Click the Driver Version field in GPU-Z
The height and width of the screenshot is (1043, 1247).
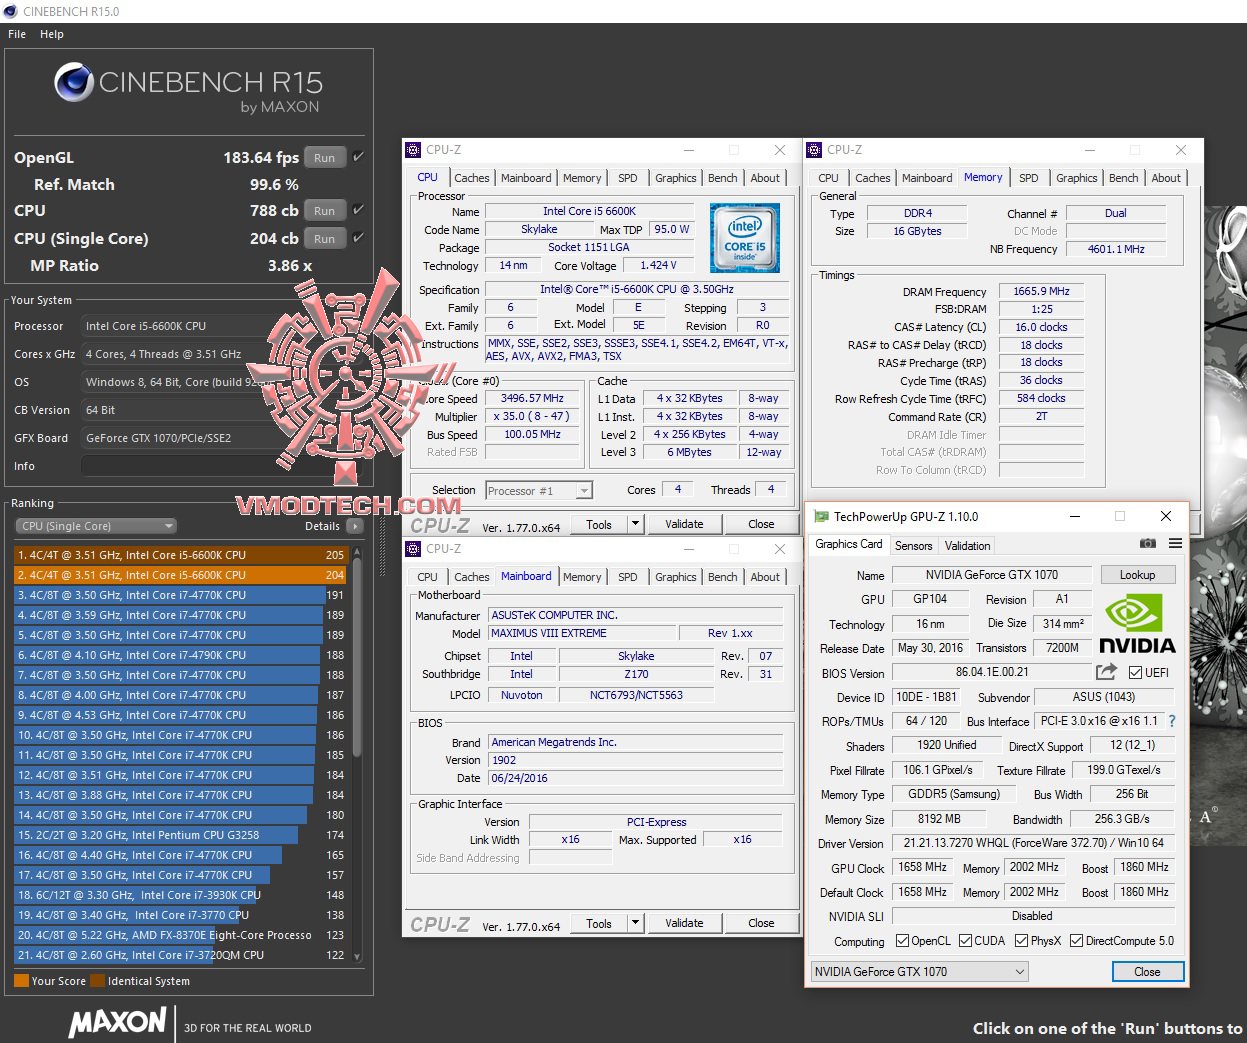point(1033,843)
